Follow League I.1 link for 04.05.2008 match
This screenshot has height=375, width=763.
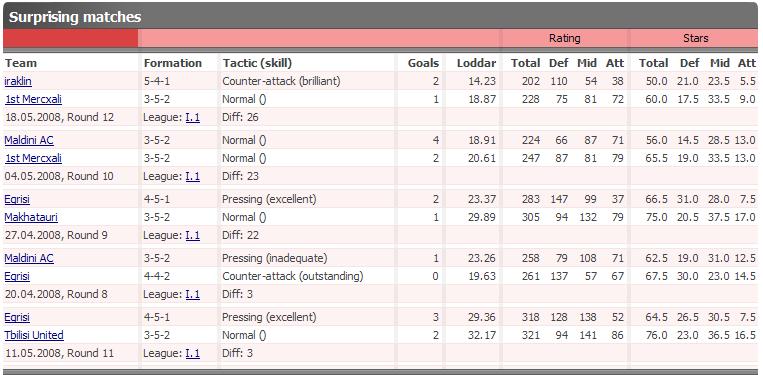pyautogui.click(x=193, y=176)
